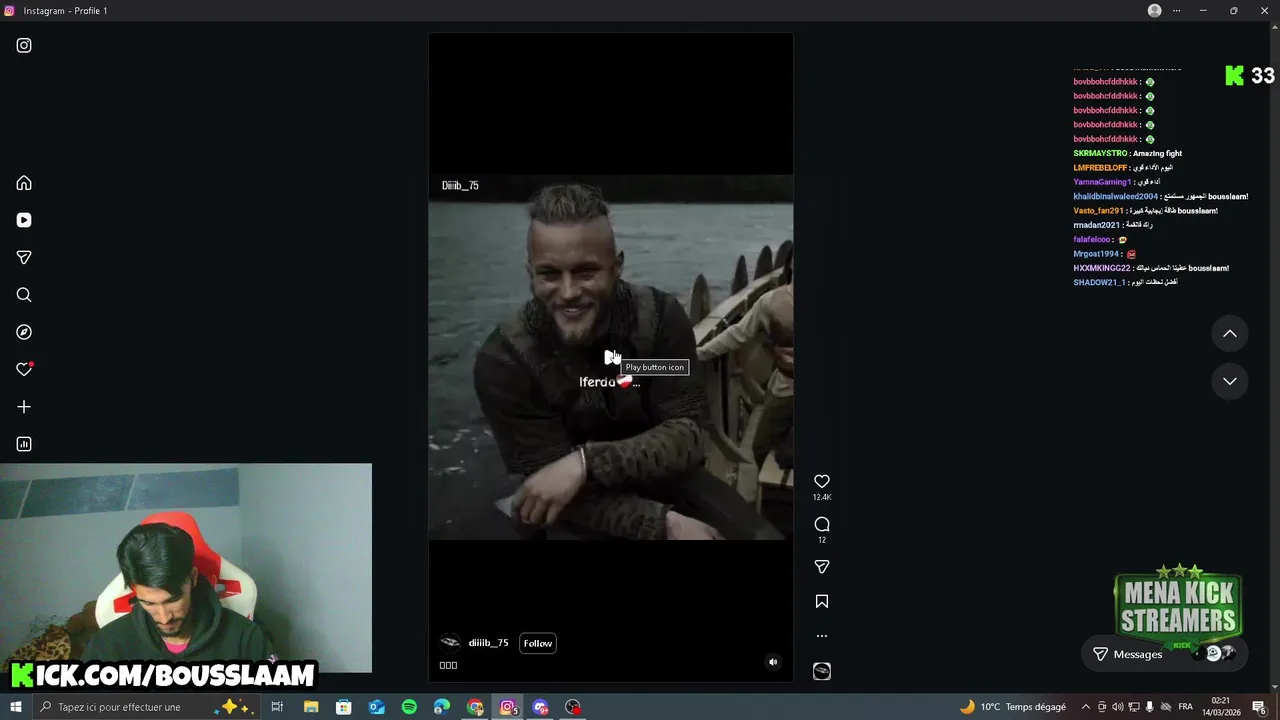Open the Windows notification center icon
Image resolution: width=1280 pixels, height=720 pixels.
click(x=1259, y=707)
